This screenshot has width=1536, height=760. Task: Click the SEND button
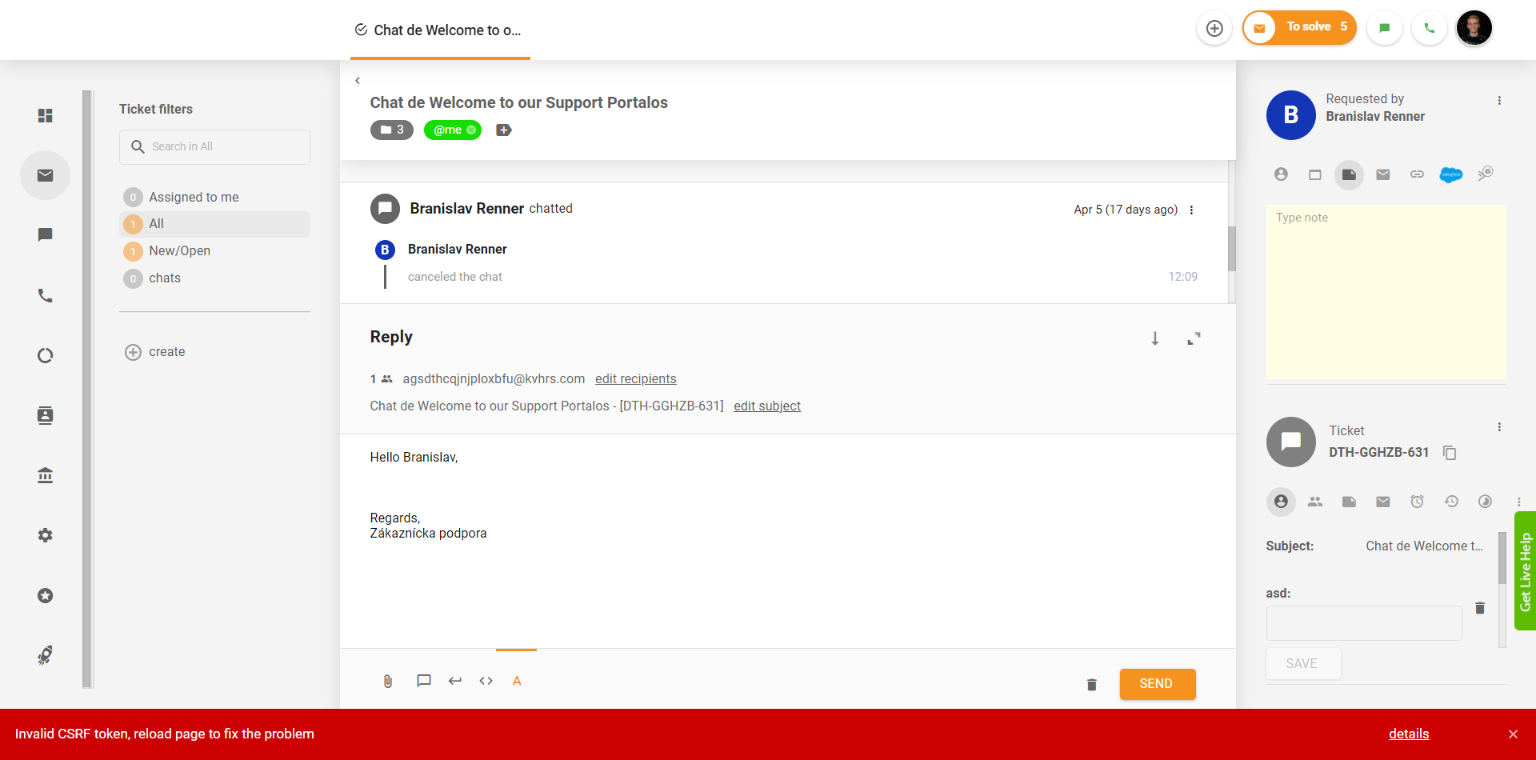tap(1157, 684)
